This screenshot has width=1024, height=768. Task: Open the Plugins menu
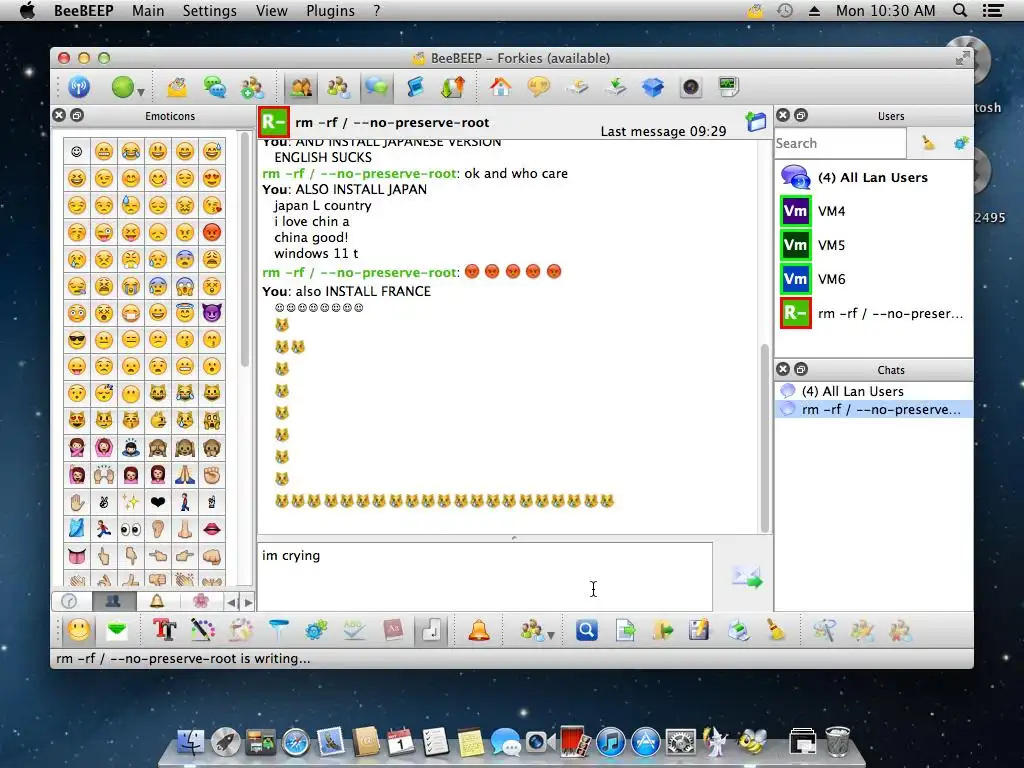[330, 10]
